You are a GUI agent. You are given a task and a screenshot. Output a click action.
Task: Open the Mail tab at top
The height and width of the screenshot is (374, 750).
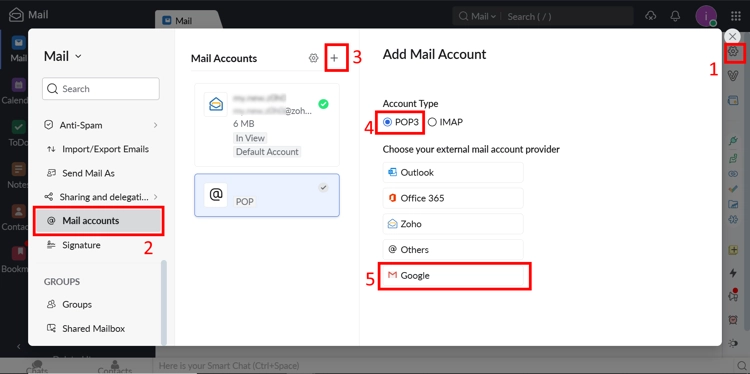click(187, 20)
